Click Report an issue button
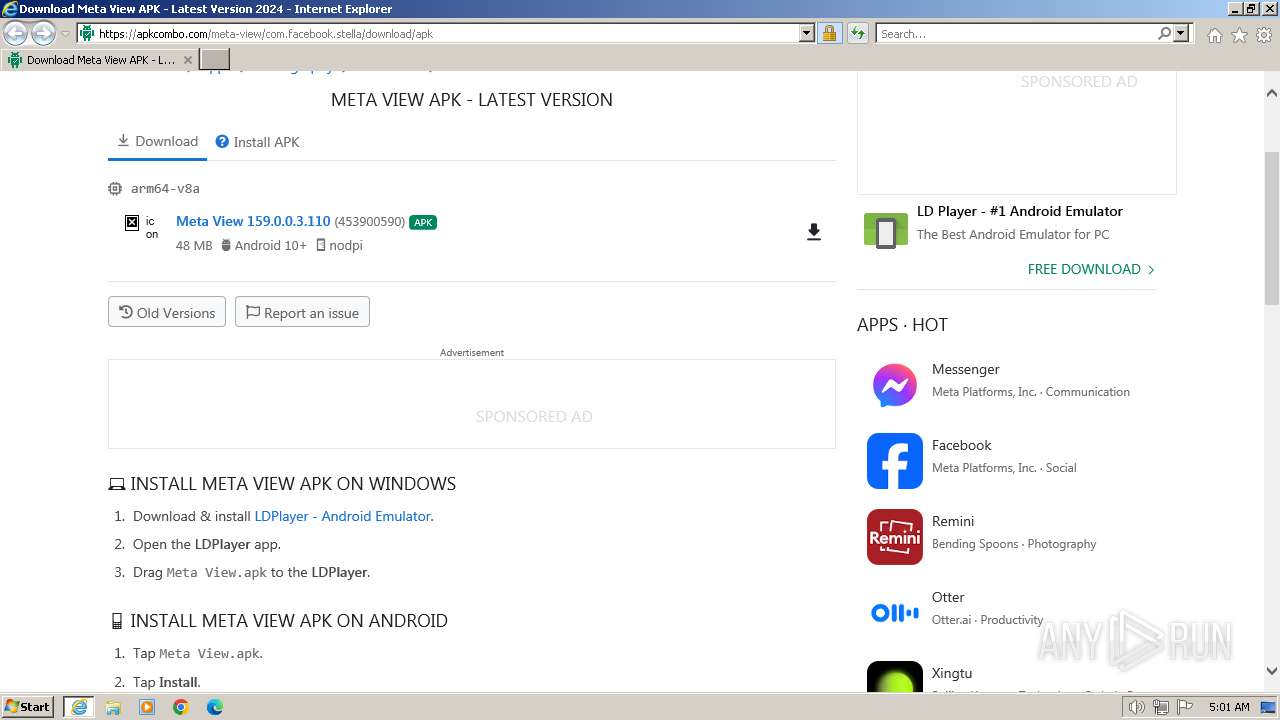 [302, 312]
